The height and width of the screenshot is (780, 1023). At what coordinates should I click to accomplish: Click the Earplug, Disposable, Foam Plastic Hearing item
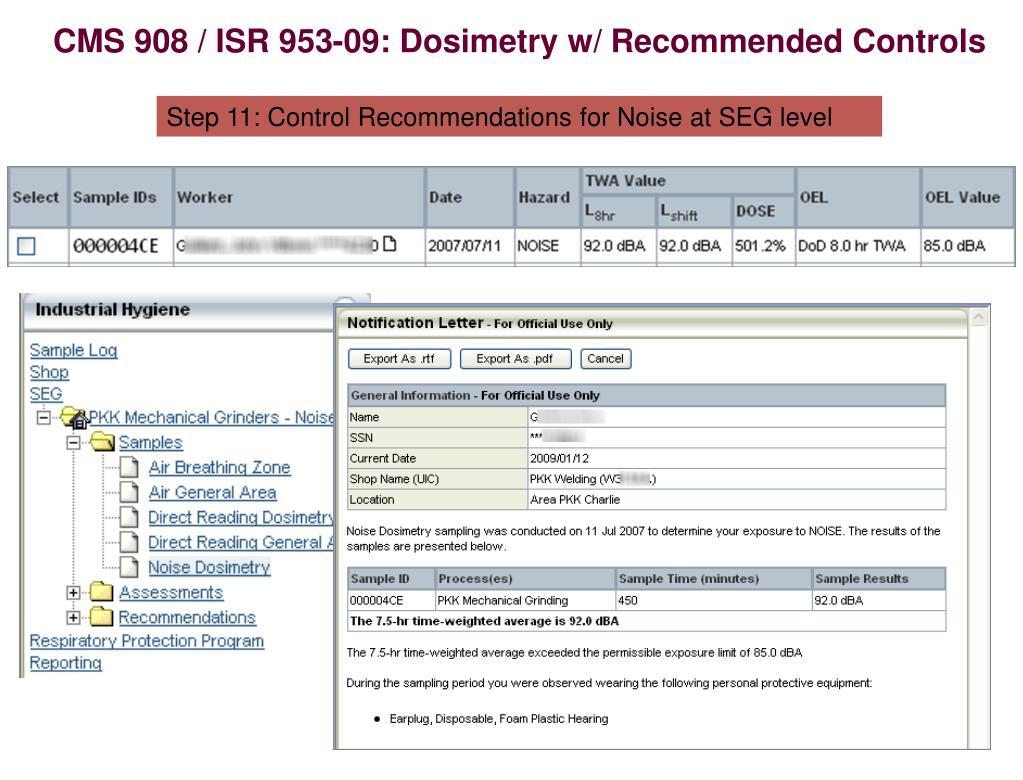tap(498, 719)
